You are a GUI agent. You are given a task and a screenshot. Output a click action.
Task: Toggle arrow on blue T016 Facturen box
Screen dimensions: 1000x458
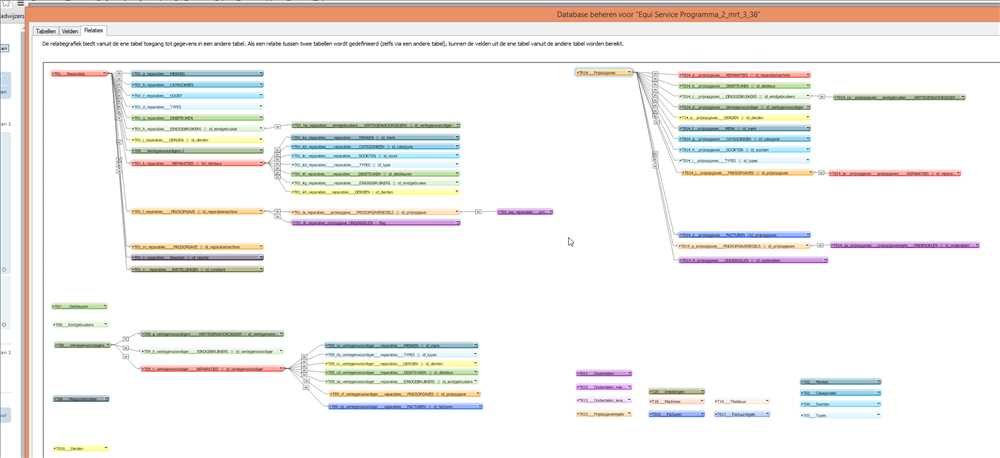pos(702,414)
